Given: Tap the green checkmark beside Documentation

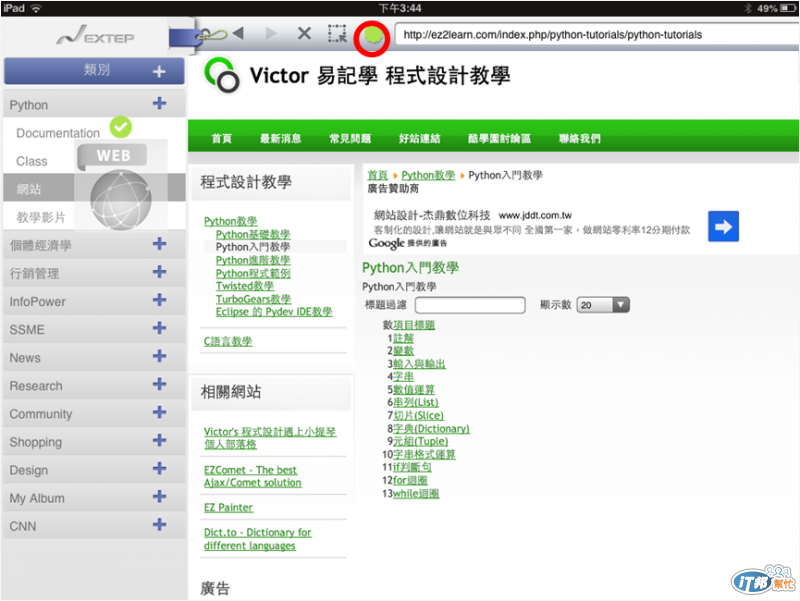Looking at the screenshot, I should pos(121,127).
